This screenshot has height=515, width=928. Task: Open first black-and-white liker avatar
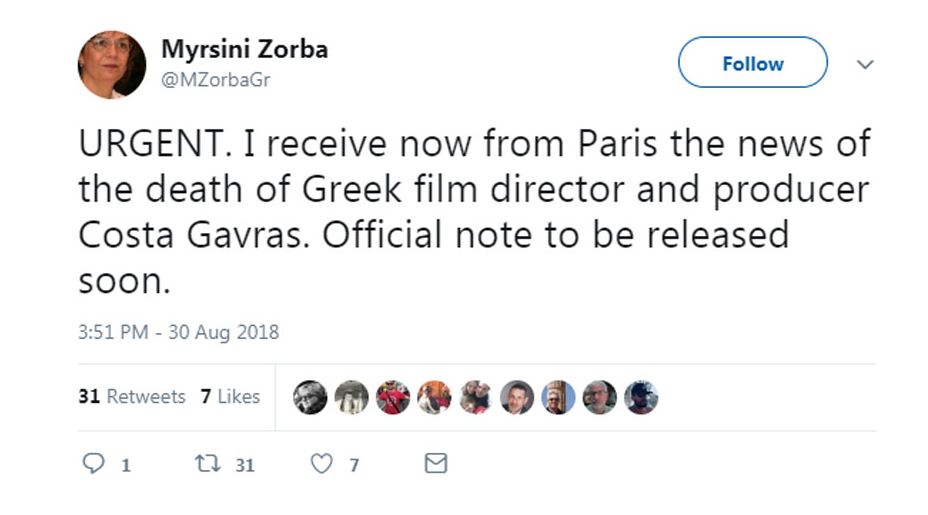(x=310, y=397)
